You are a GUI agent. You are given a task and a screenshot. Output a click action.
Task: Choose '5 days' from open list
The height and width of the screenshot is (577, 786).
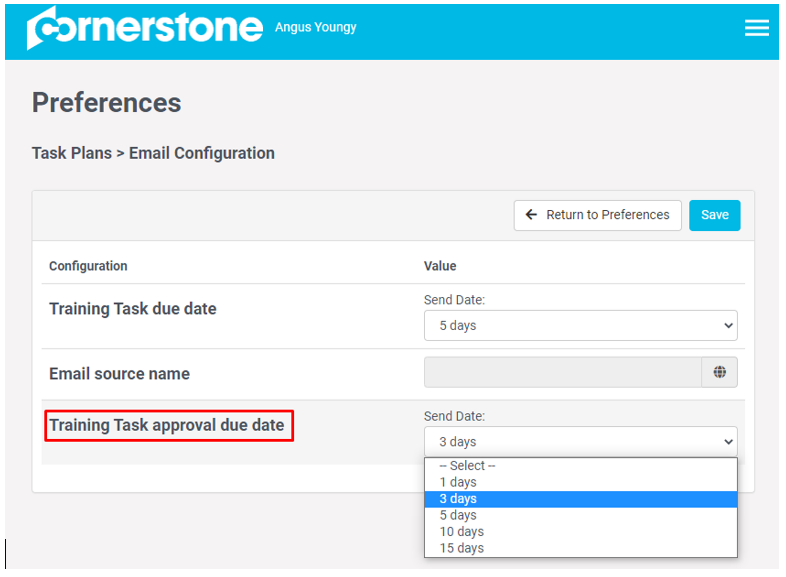pyautogui.click(x=580, y=515)
